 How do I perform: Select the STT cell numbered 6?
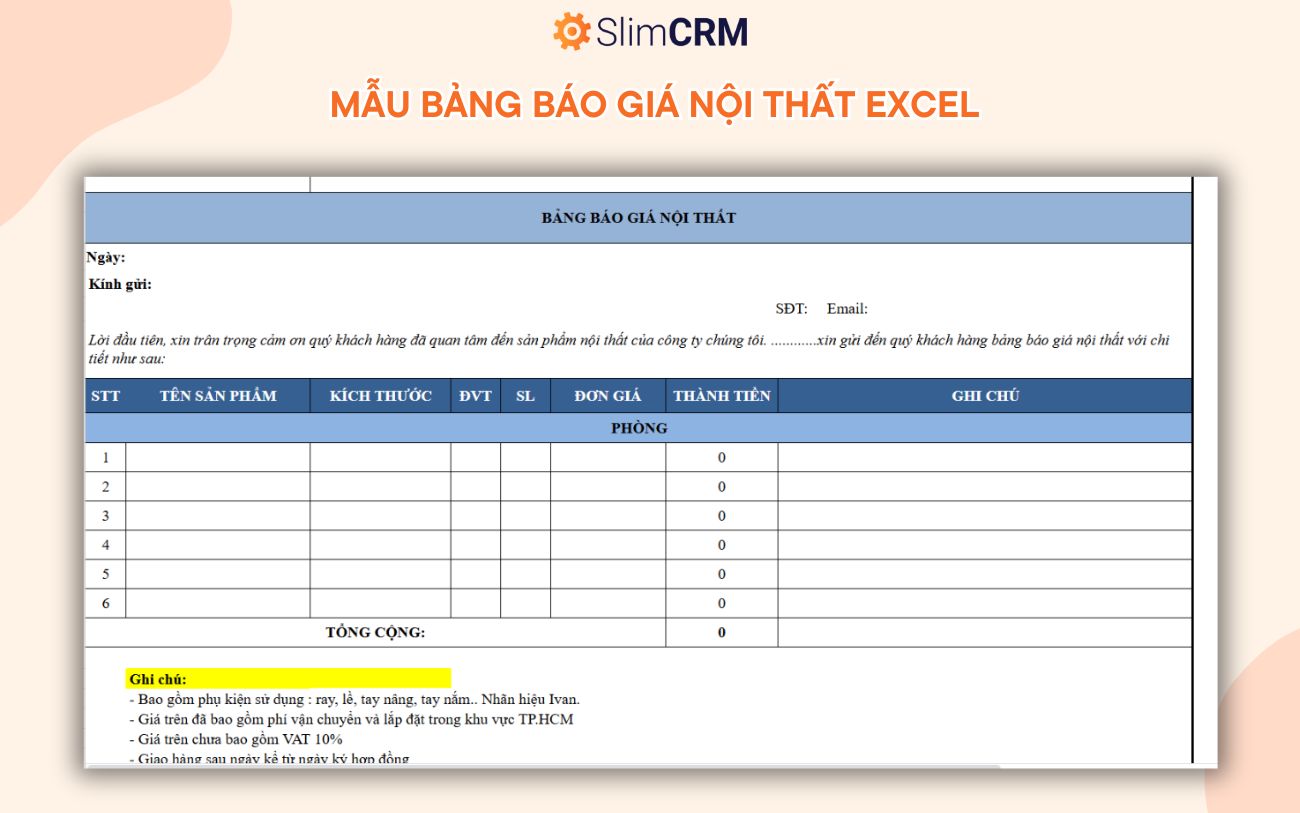coord(105,603)
